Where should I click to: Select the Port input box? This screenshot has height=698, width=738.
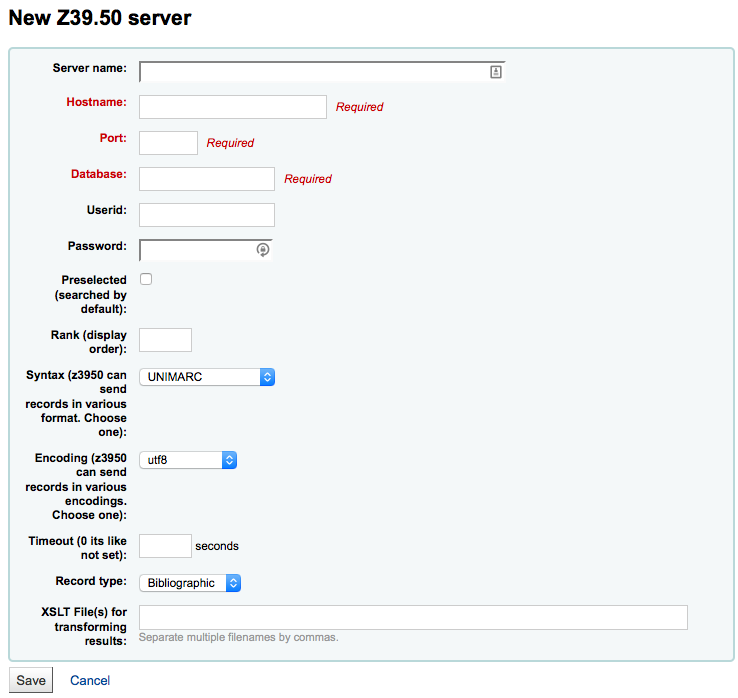[x=168, y=143]
